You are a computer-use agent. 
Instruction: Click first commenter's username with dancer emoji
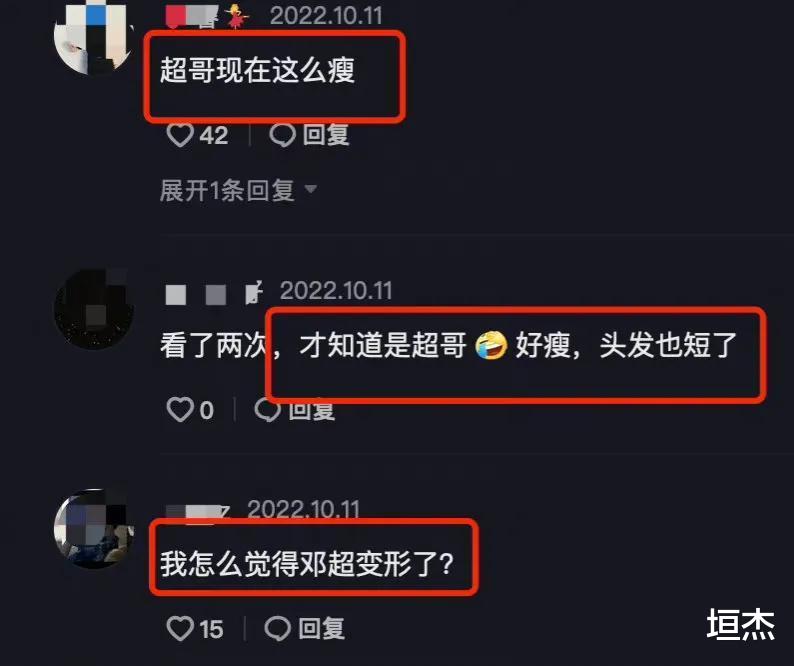208,16
